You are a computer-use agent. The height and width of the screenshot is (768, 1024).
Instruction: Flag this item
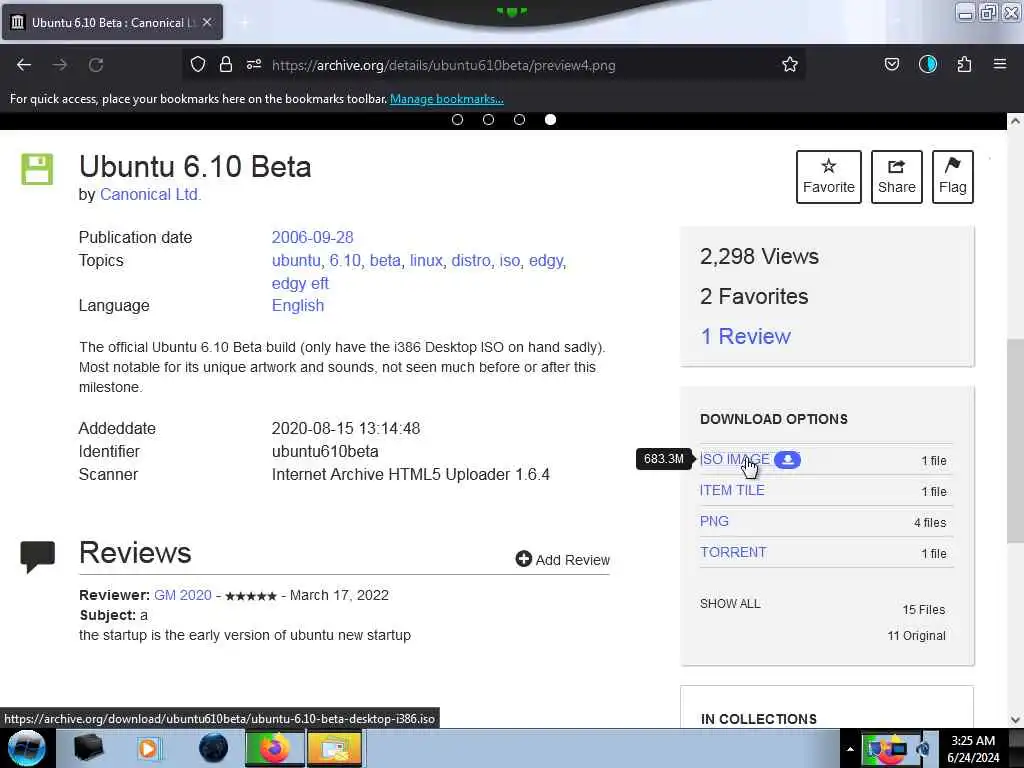coord(952,177)
